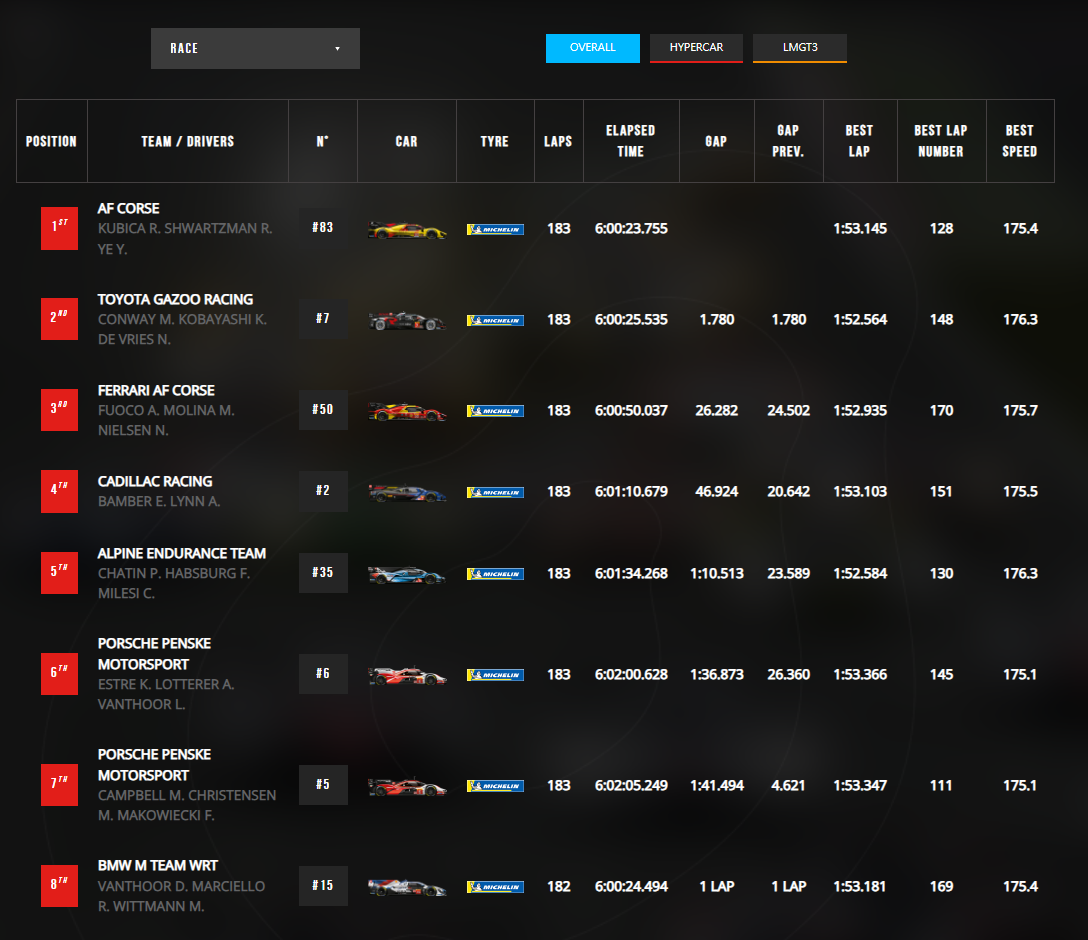Click gap value 26.282
1088x940 pixels.
coord(717,410)
